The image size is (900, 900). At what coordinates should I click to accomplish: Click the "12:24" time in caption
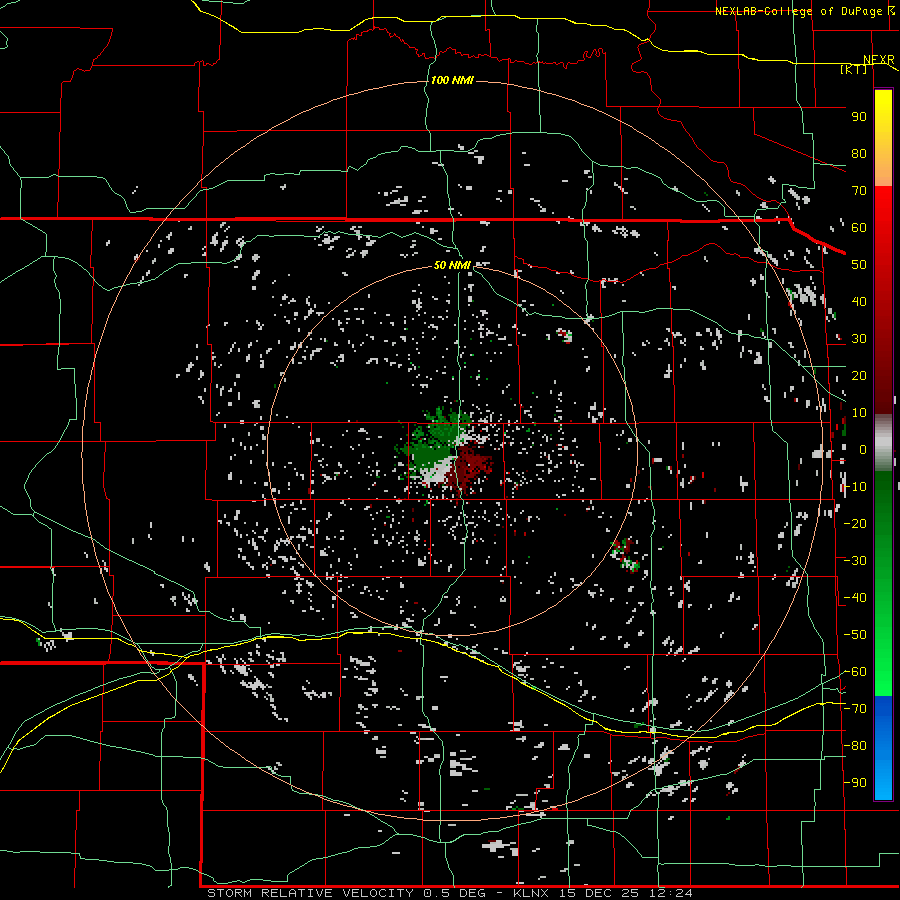670,893
